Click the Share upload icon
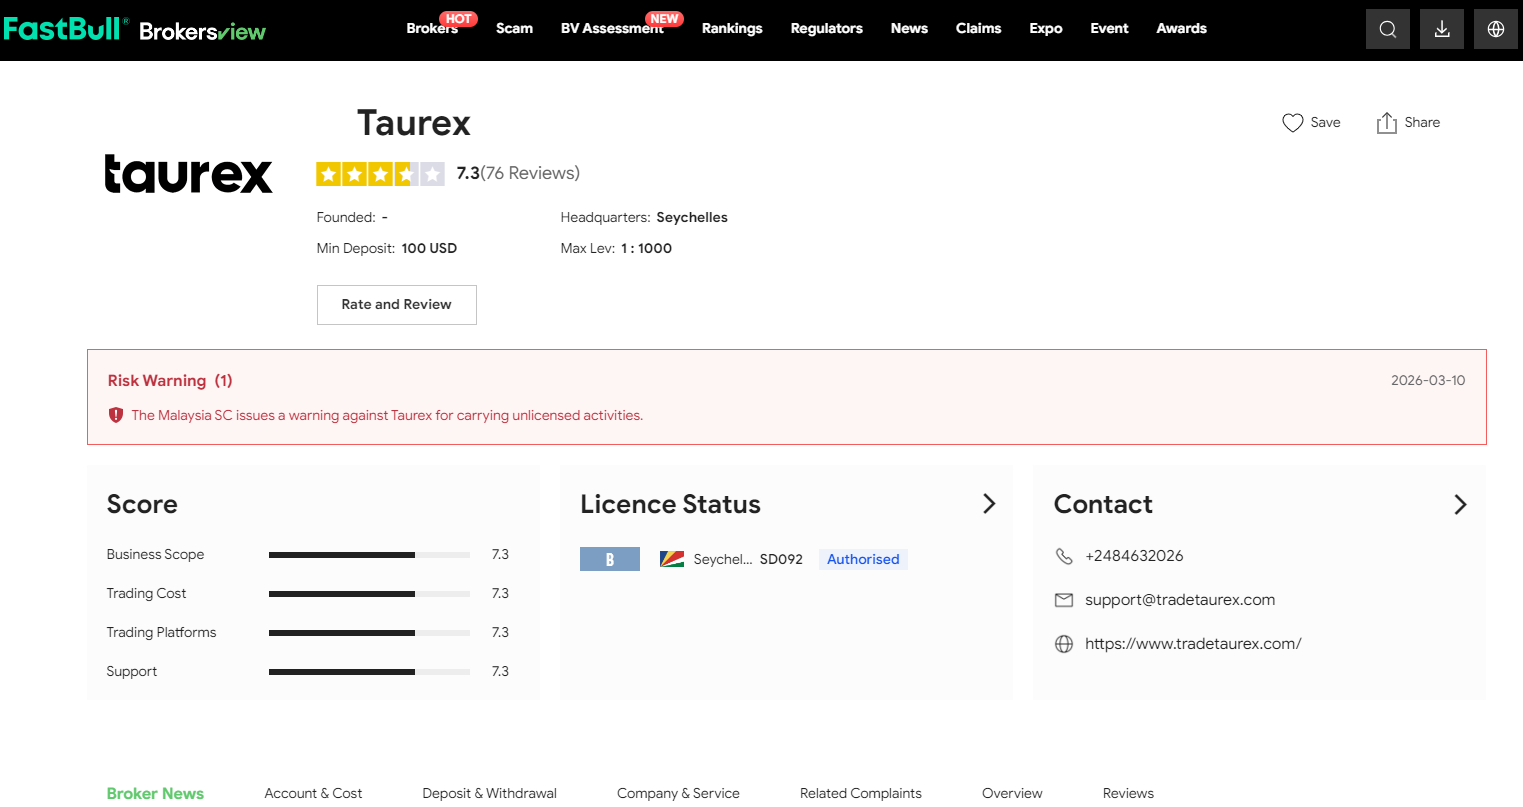 coord(1386,123)
